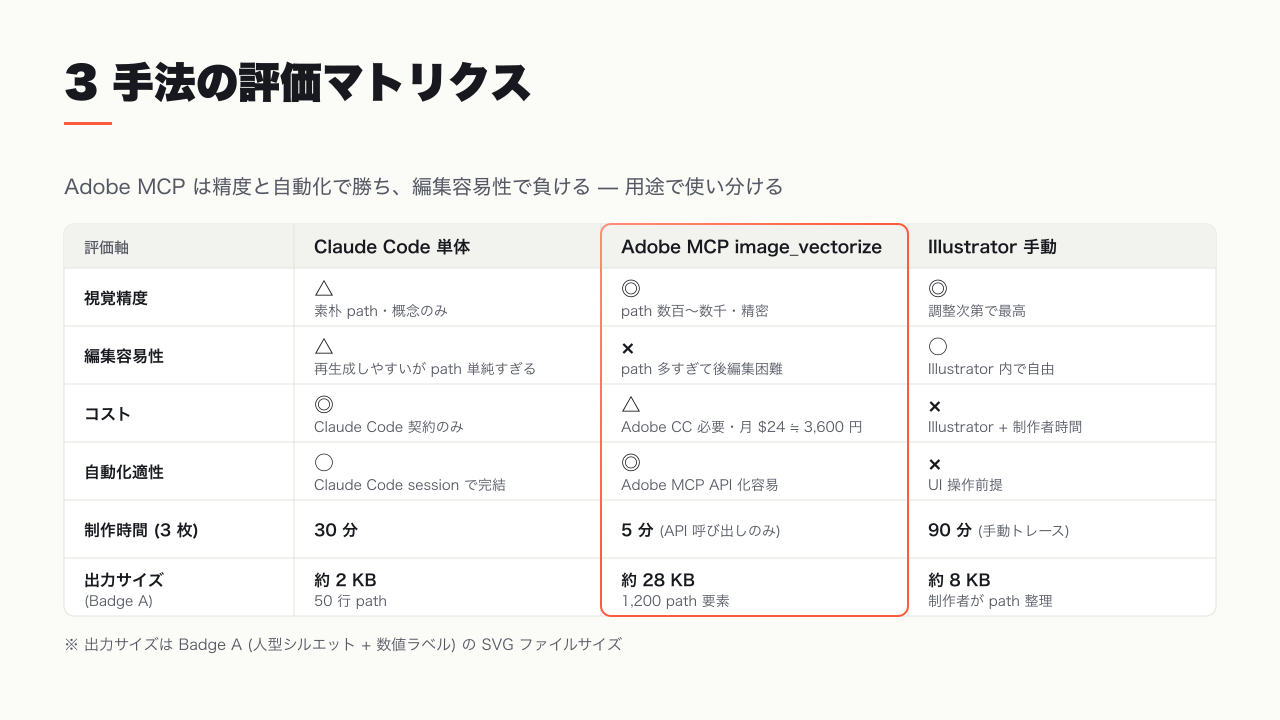This screenshot has width=1280, height=720.
Task: Click the triangle mark above '素朴 path・概念のみ'
Action: click(323, 289)
